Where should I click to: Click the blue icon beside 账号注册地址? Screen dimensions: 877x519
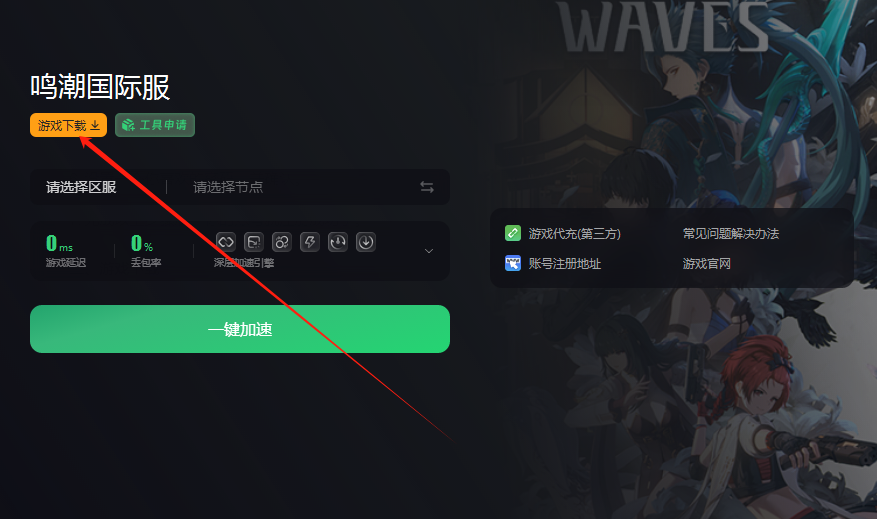(x=513, y=263)
